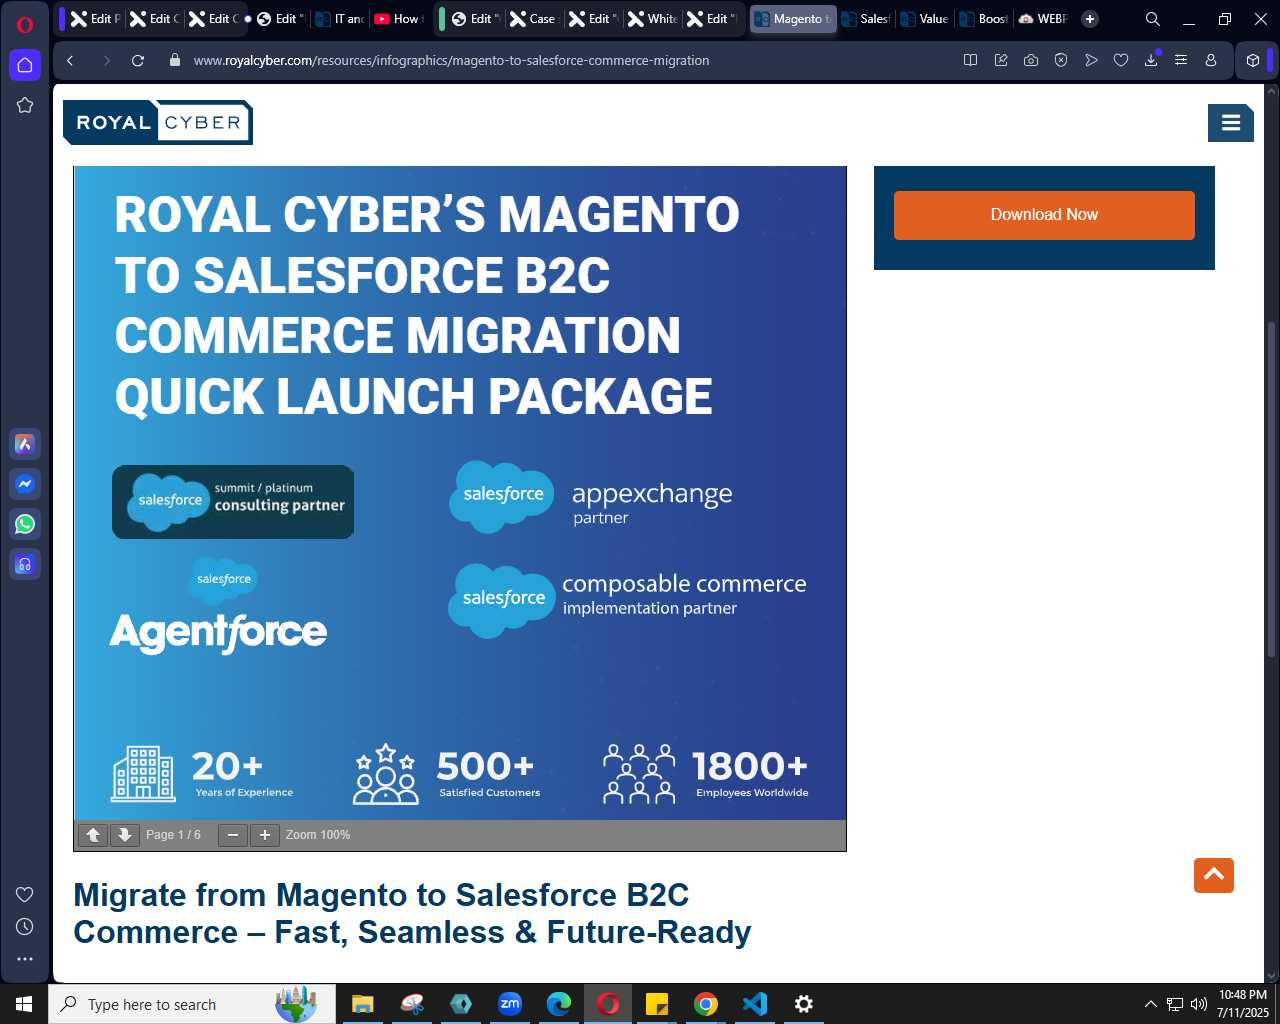The height and width of the screenshot is (1024, 1280).
Task: Click the page vertical scrollbar
Action: [x=1272, y=488]
